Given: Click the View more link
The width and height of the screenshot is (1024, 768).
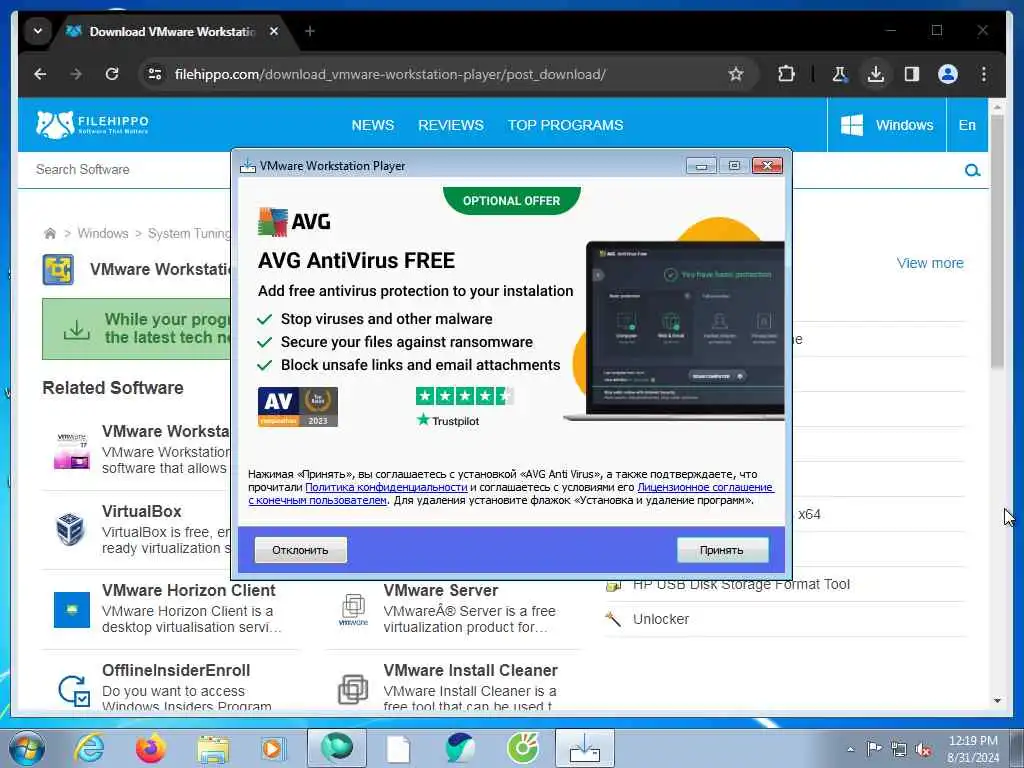Looking at the screenshot, I should tap(930, 263).
